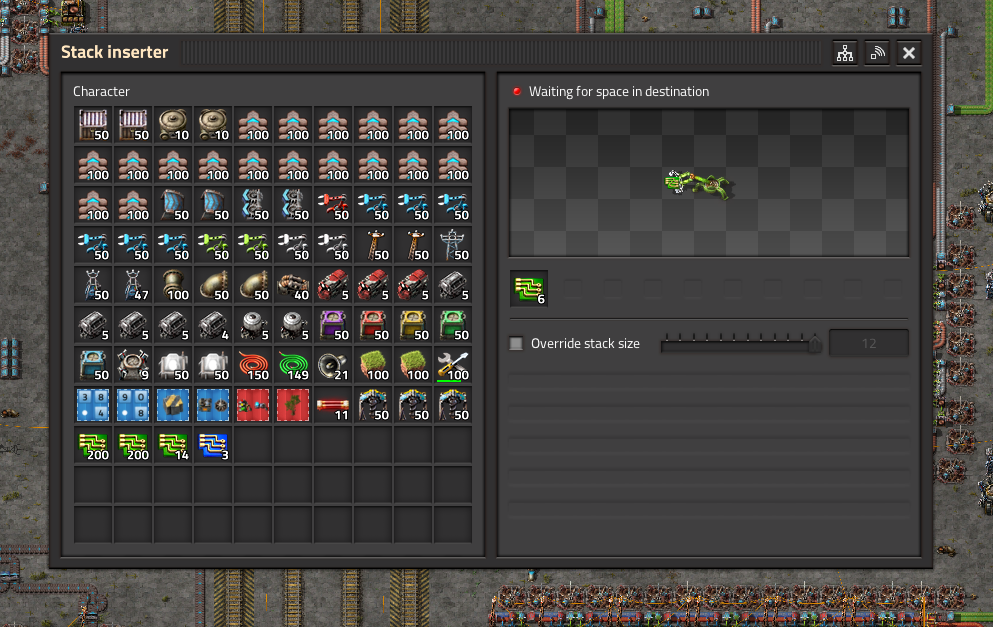Click the override stack size slider handle
993x627 pixels.
coord(814,344)
